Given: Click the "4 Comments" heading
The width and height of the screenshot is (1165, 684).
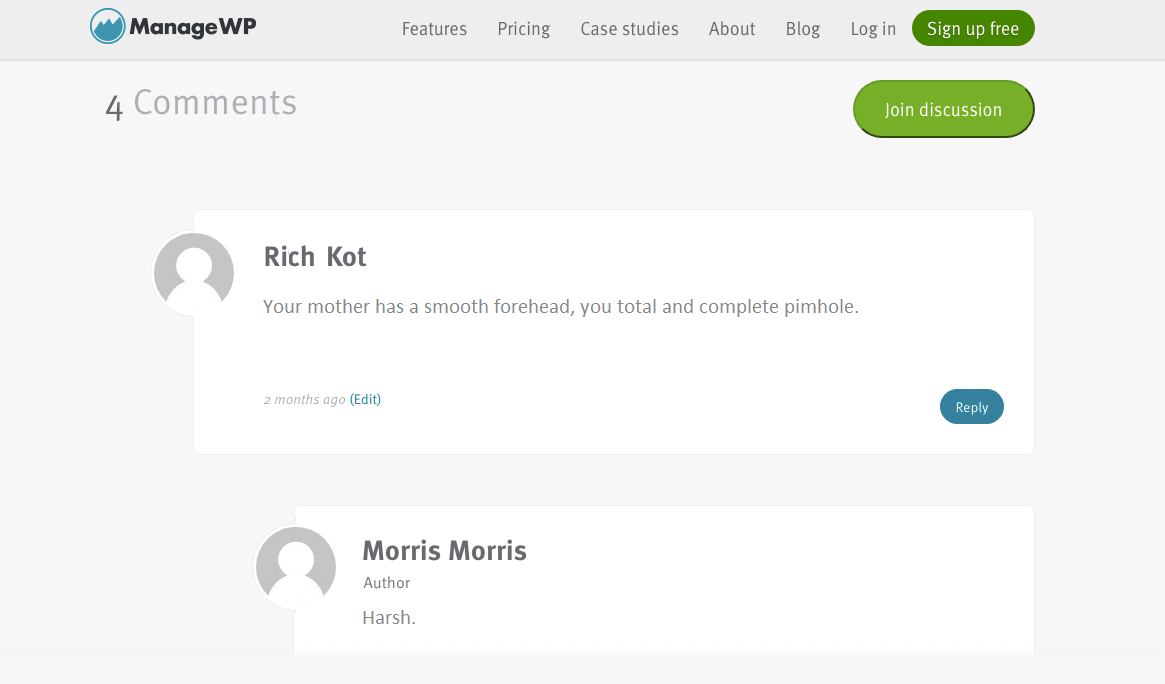Looking at the screenshot, I should (x=201, y=103).
